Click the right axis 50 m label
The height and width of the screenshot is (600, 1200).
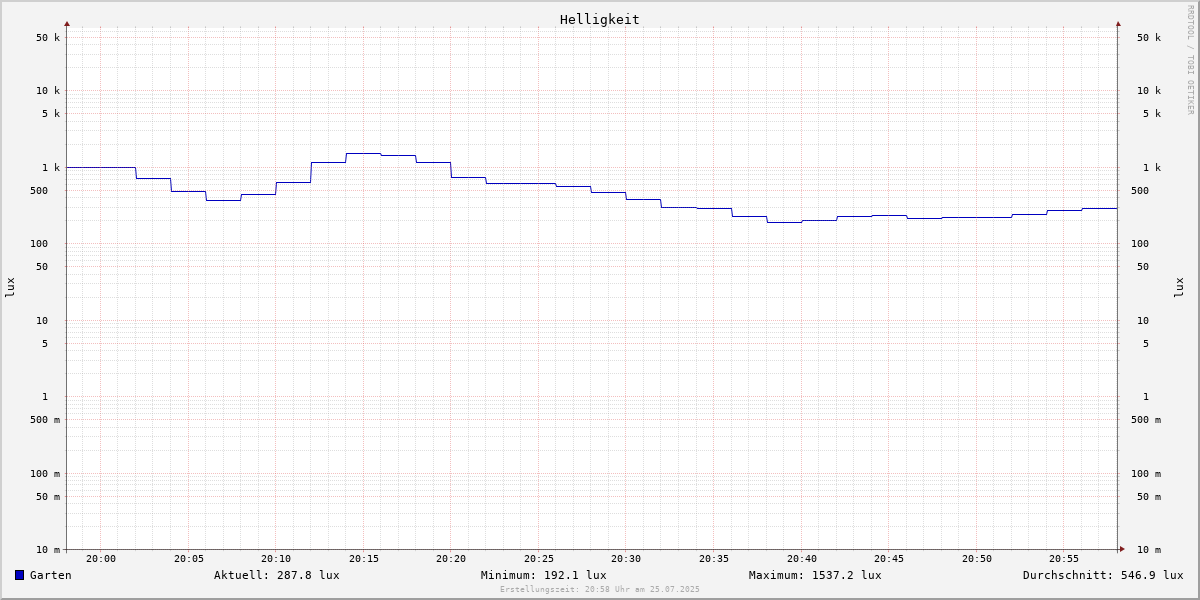click(1149, 497)
